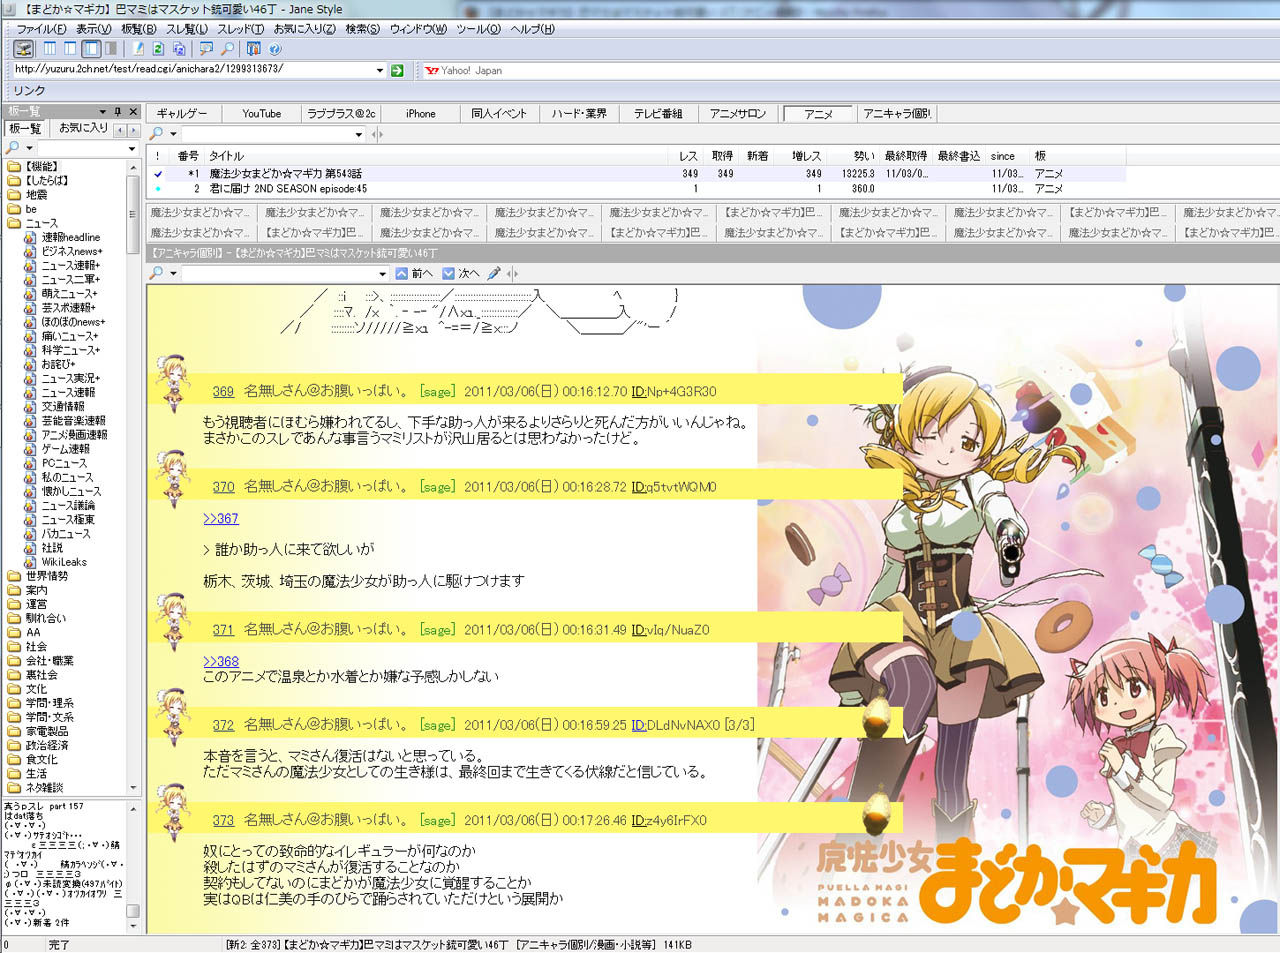Expand the 【機能】 folder
1280x953 pixels.
click(32, 167)
